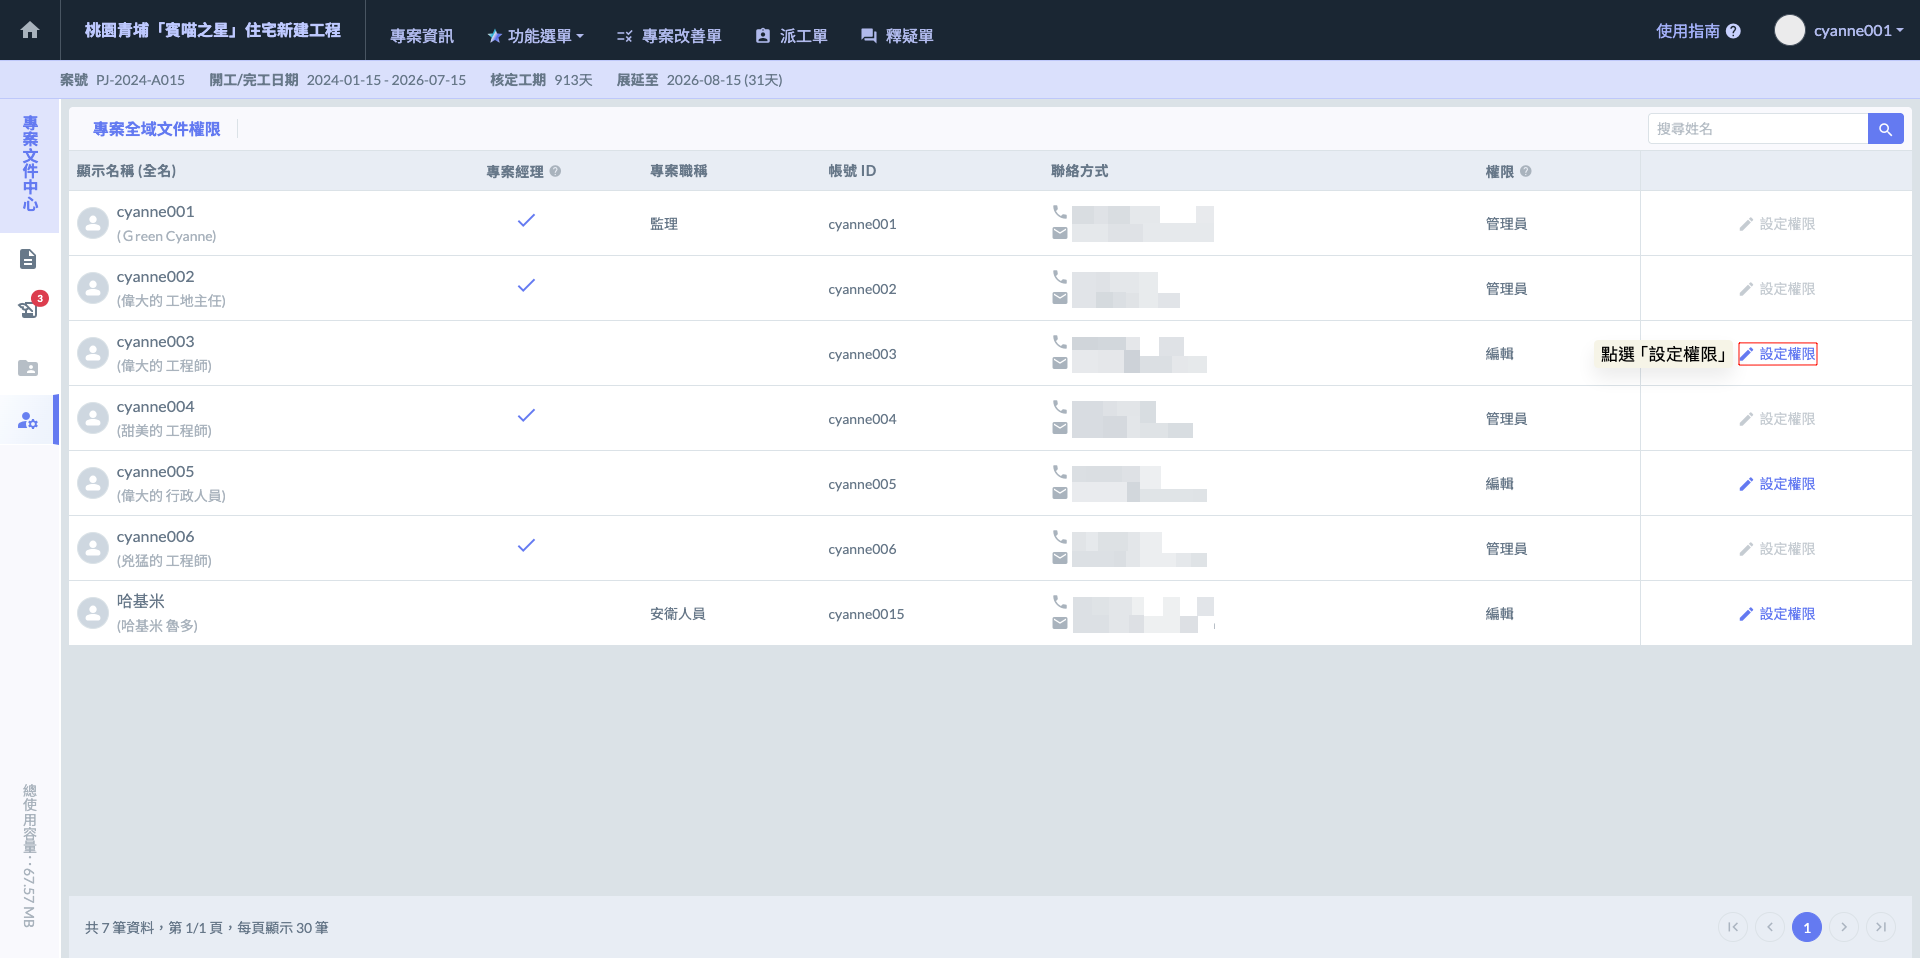This screenshot has width=1920, height=958.
Task: Go to the 派工單 menu item
Action: point(791,36)
